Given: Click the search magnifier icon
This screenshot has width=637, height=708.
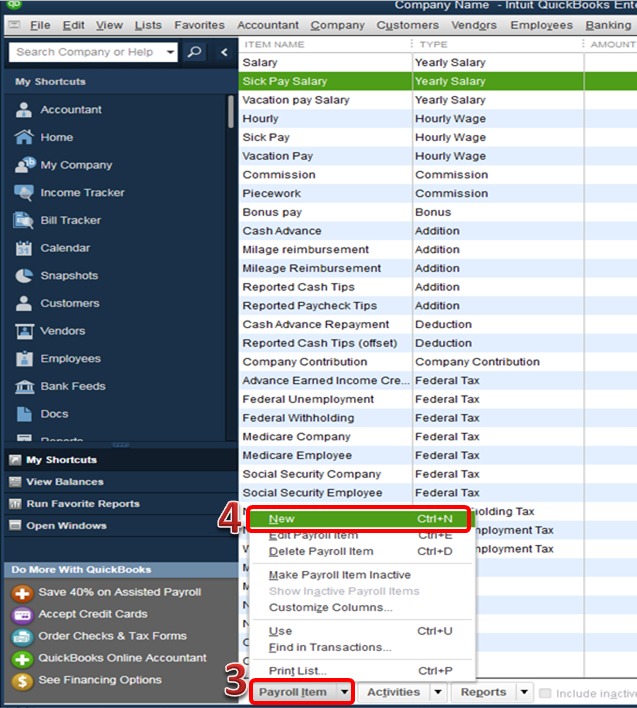Looking at the screenshot, I should 195,52.
